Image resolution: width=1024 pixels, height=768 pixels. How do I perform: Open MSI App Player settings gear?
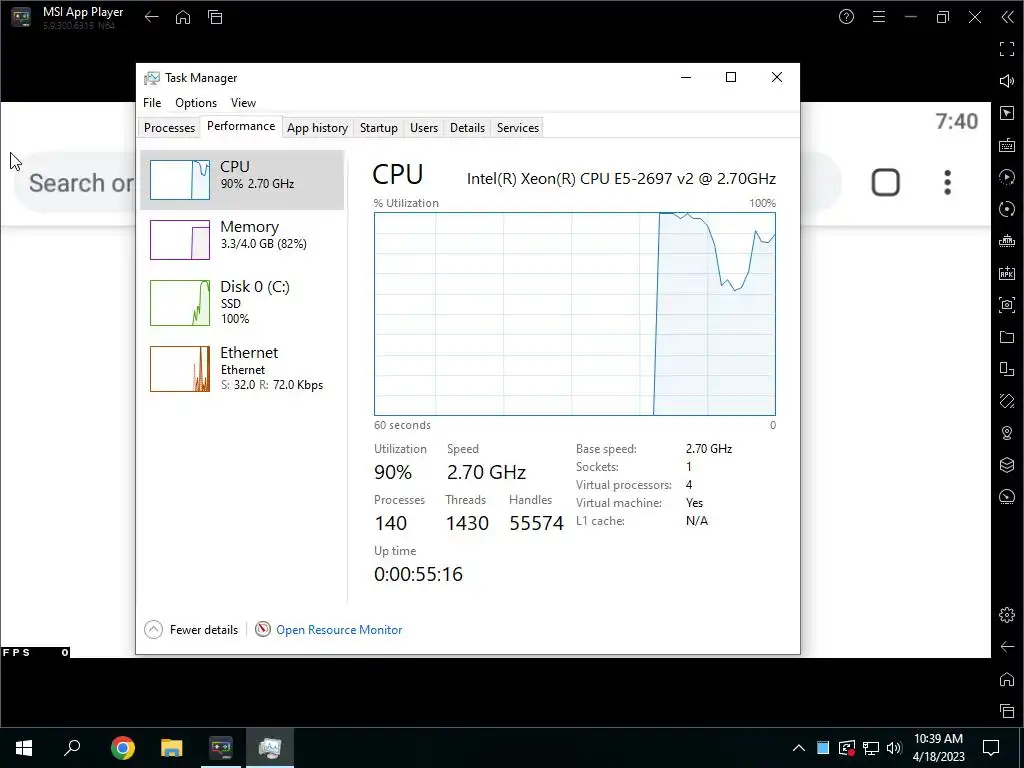tap(1007, 615)
